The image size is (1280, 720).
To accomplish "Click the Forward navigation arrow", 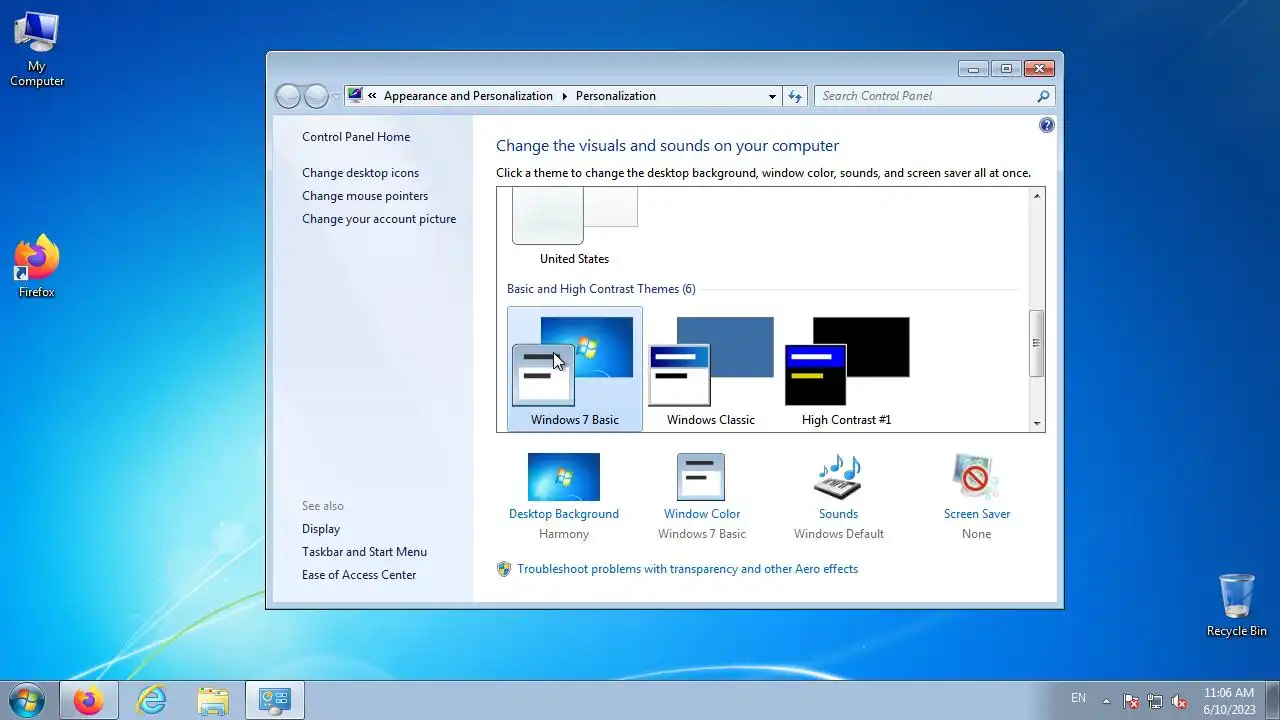I will pyautogui.click(x=316, y=96).
